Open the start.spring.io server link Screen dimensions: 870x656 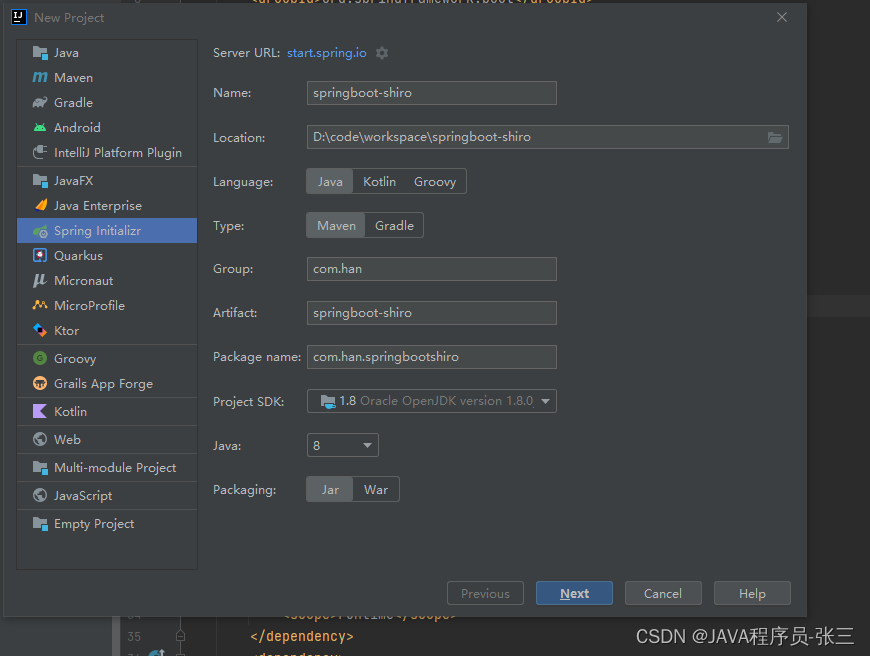[327, 53]
